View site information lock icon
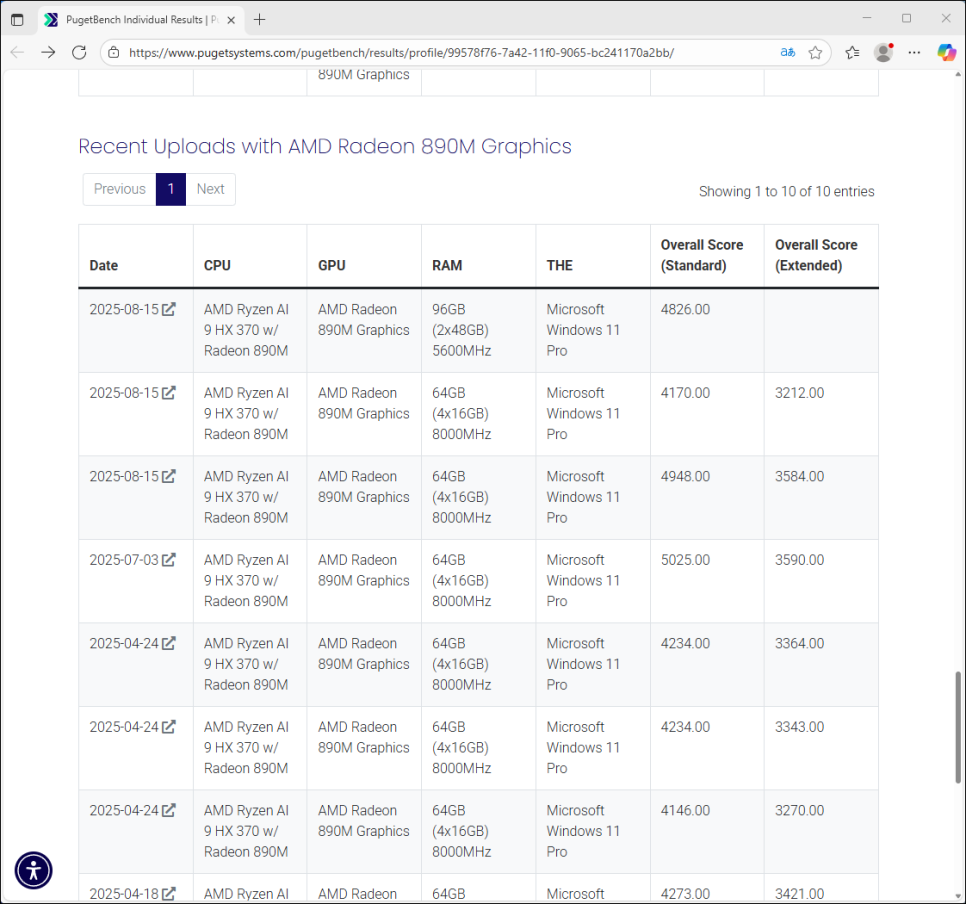 point(114,52)
